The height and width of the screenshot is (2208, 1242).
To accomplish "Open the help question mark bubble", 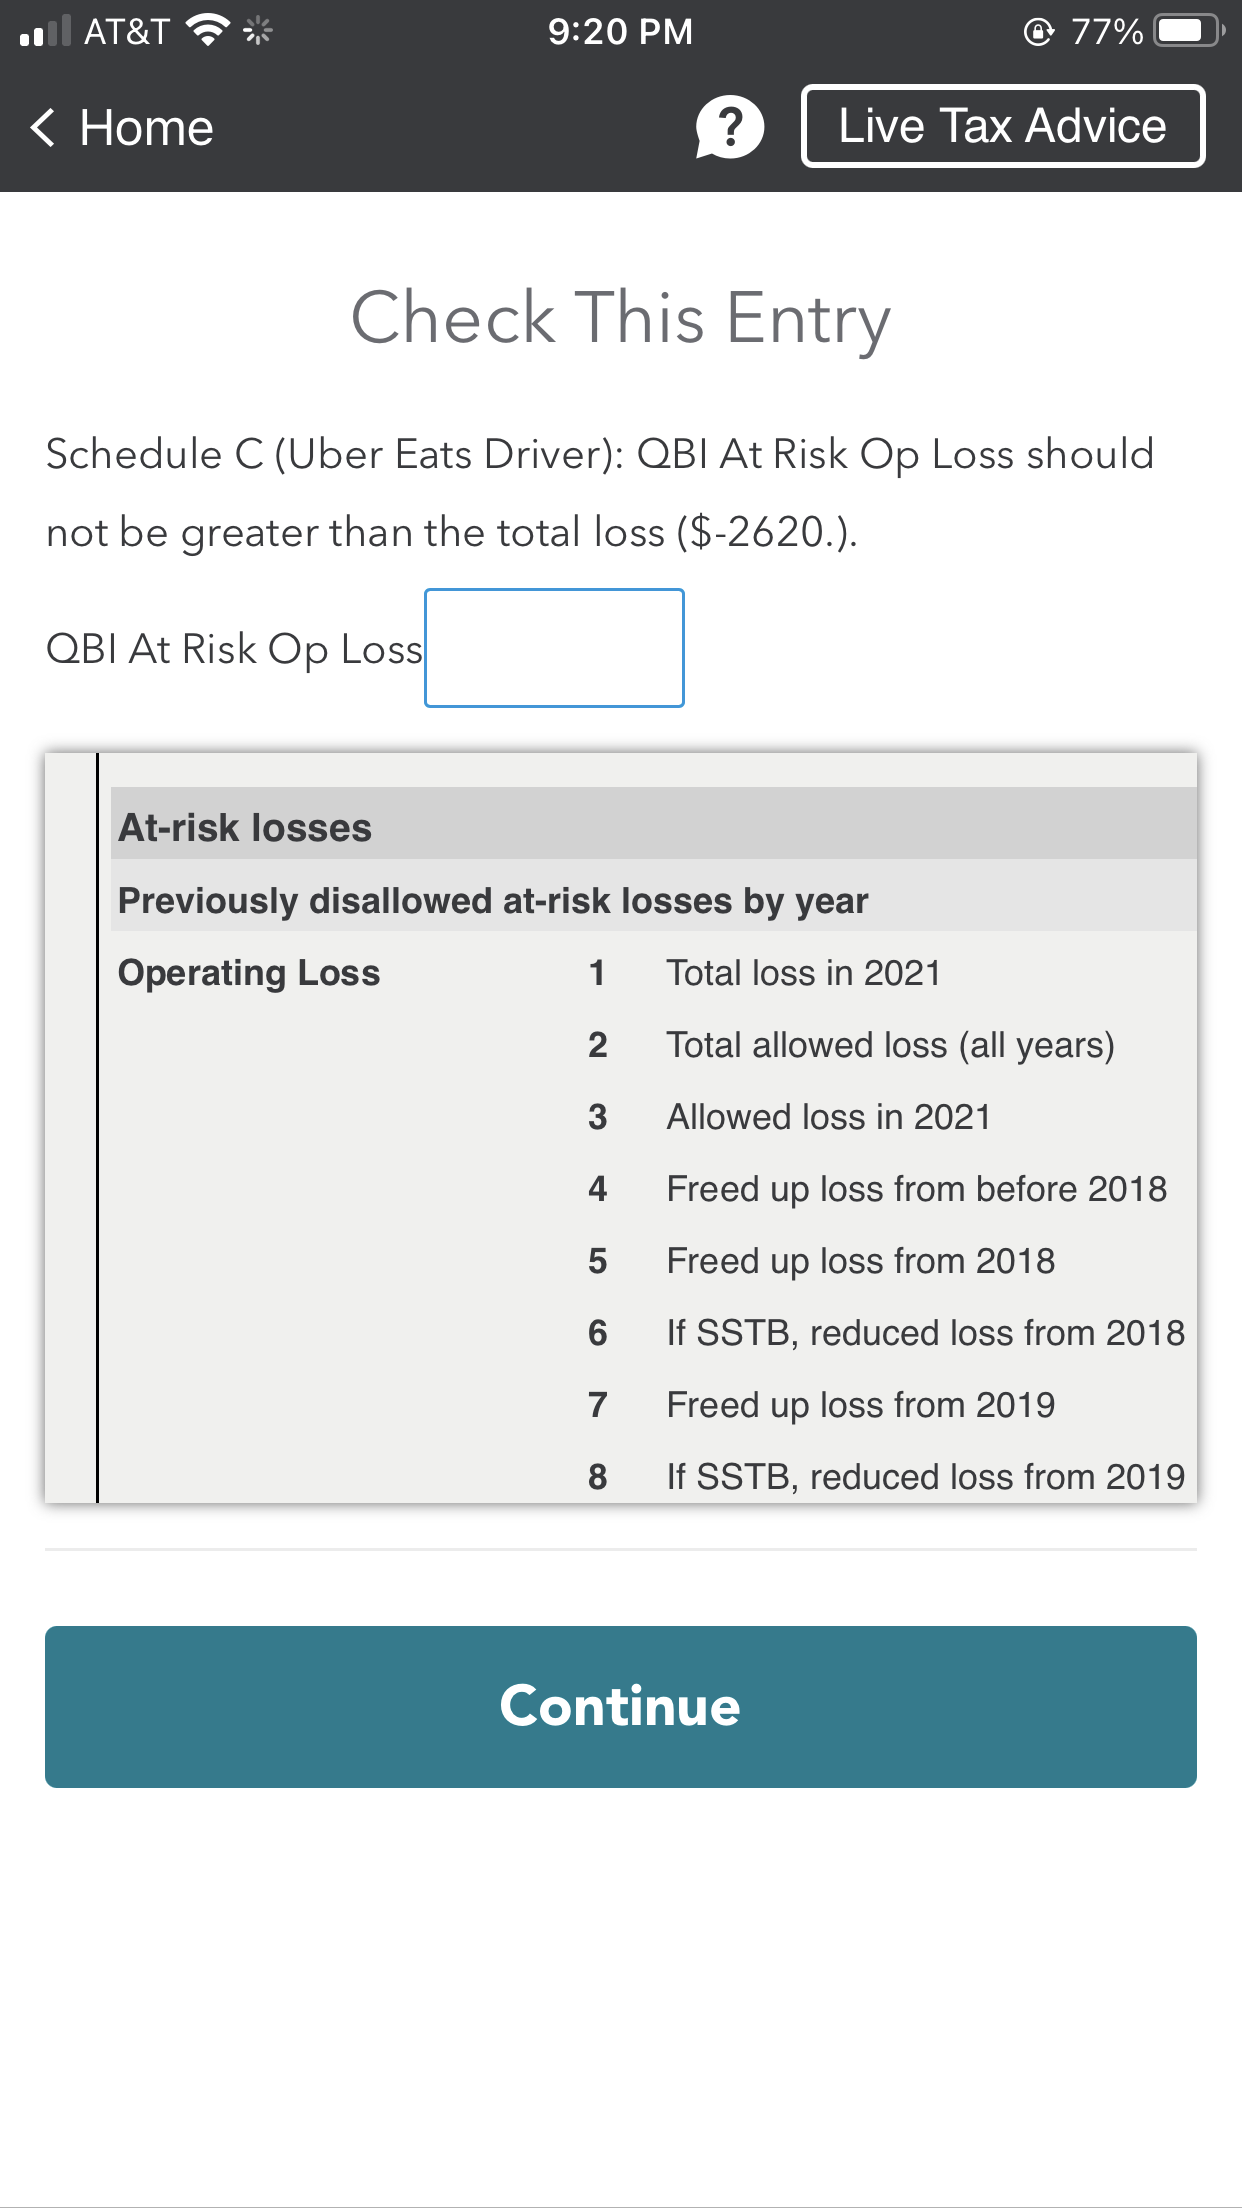I will (729, 126).
